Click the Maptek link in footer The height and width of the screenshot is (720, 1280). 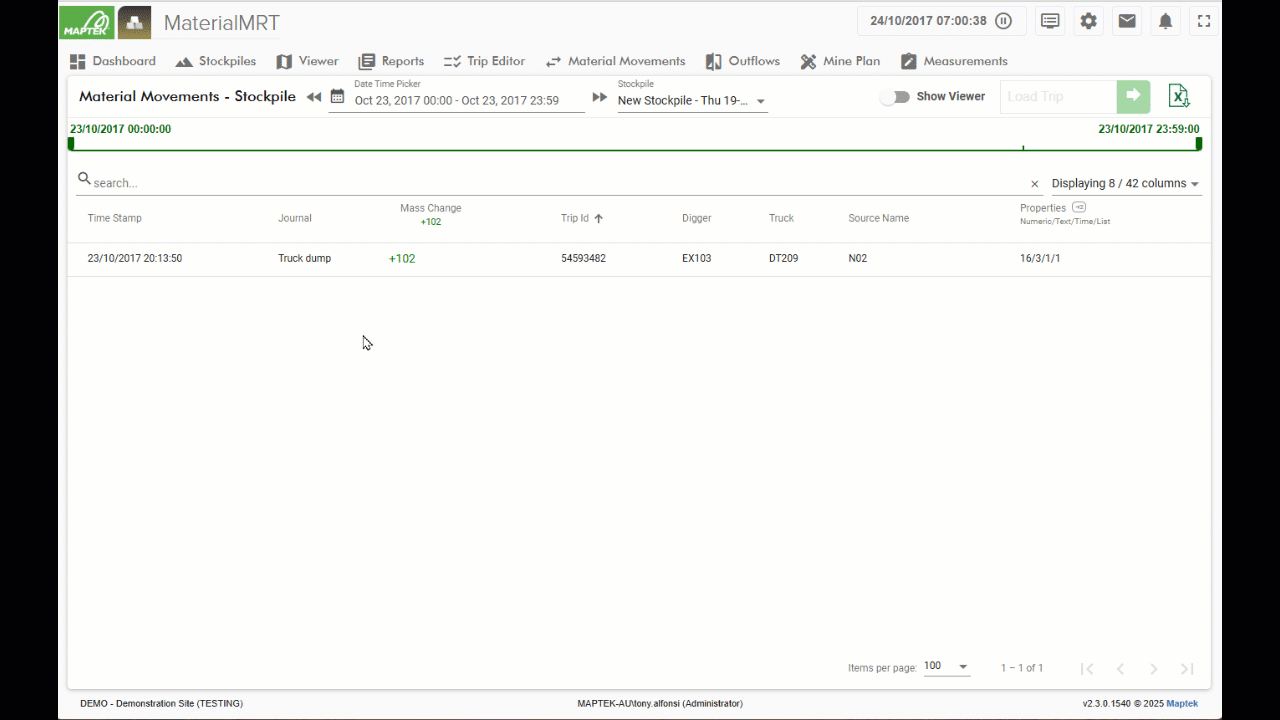[1182, 704]
